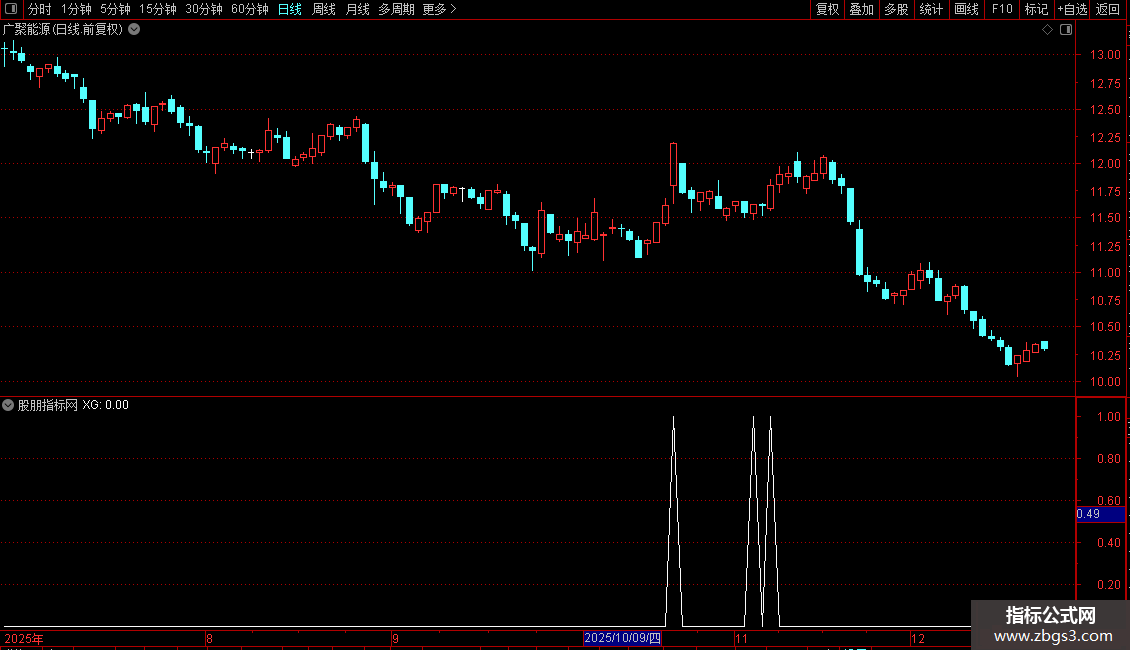Click the month 8 label on time axis
The width and height of the screenshot is (1130, 650).
click(x=209, y=638)
